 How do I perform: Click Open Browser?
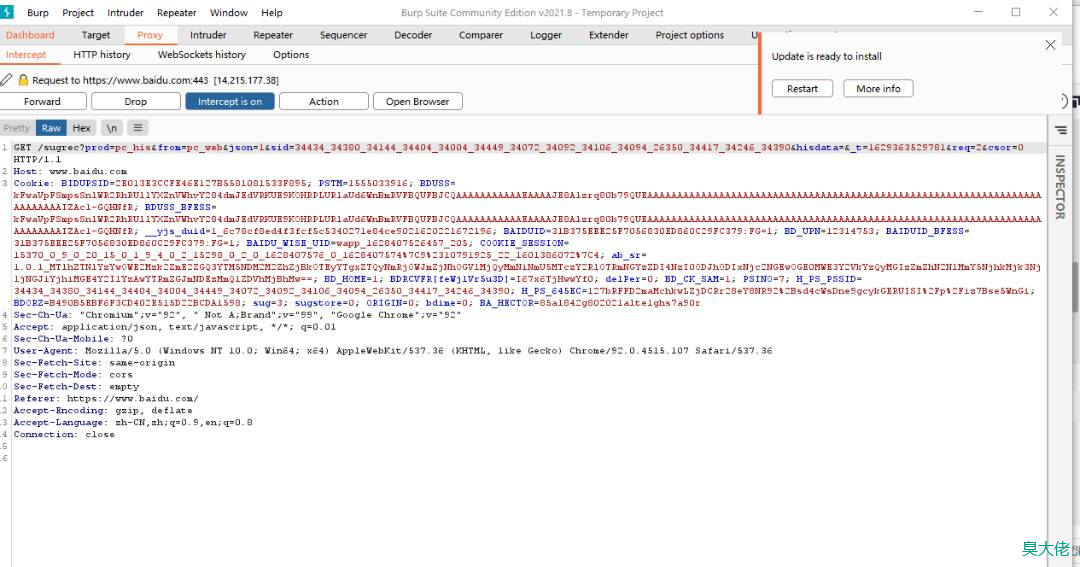tap(417, 101)
